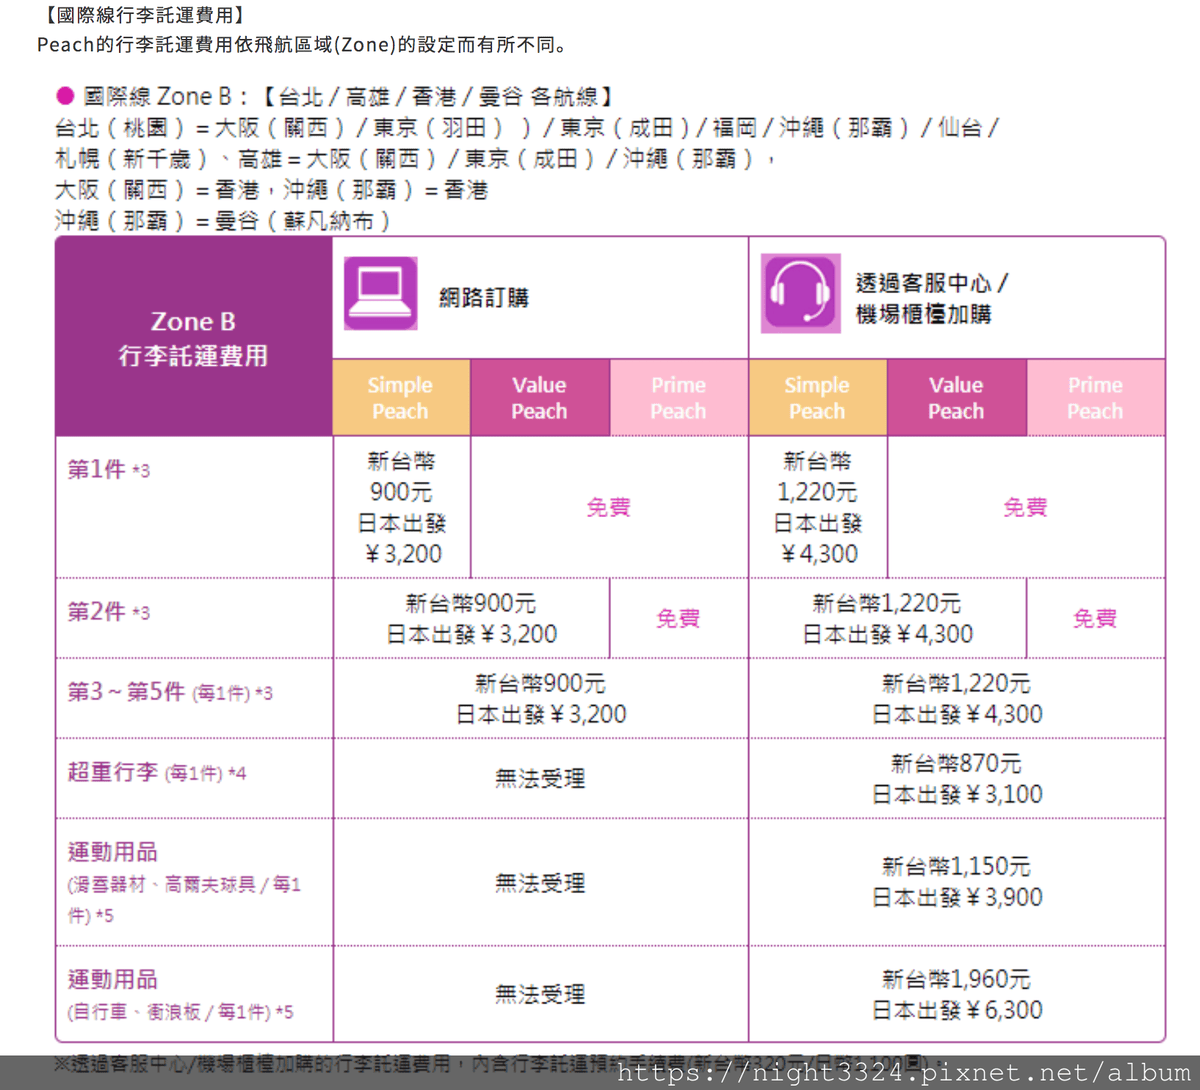
Task: Click 第3～第5件 online 新台幣900元 cell
Action: pyautogui.click(x=541, y=698)
